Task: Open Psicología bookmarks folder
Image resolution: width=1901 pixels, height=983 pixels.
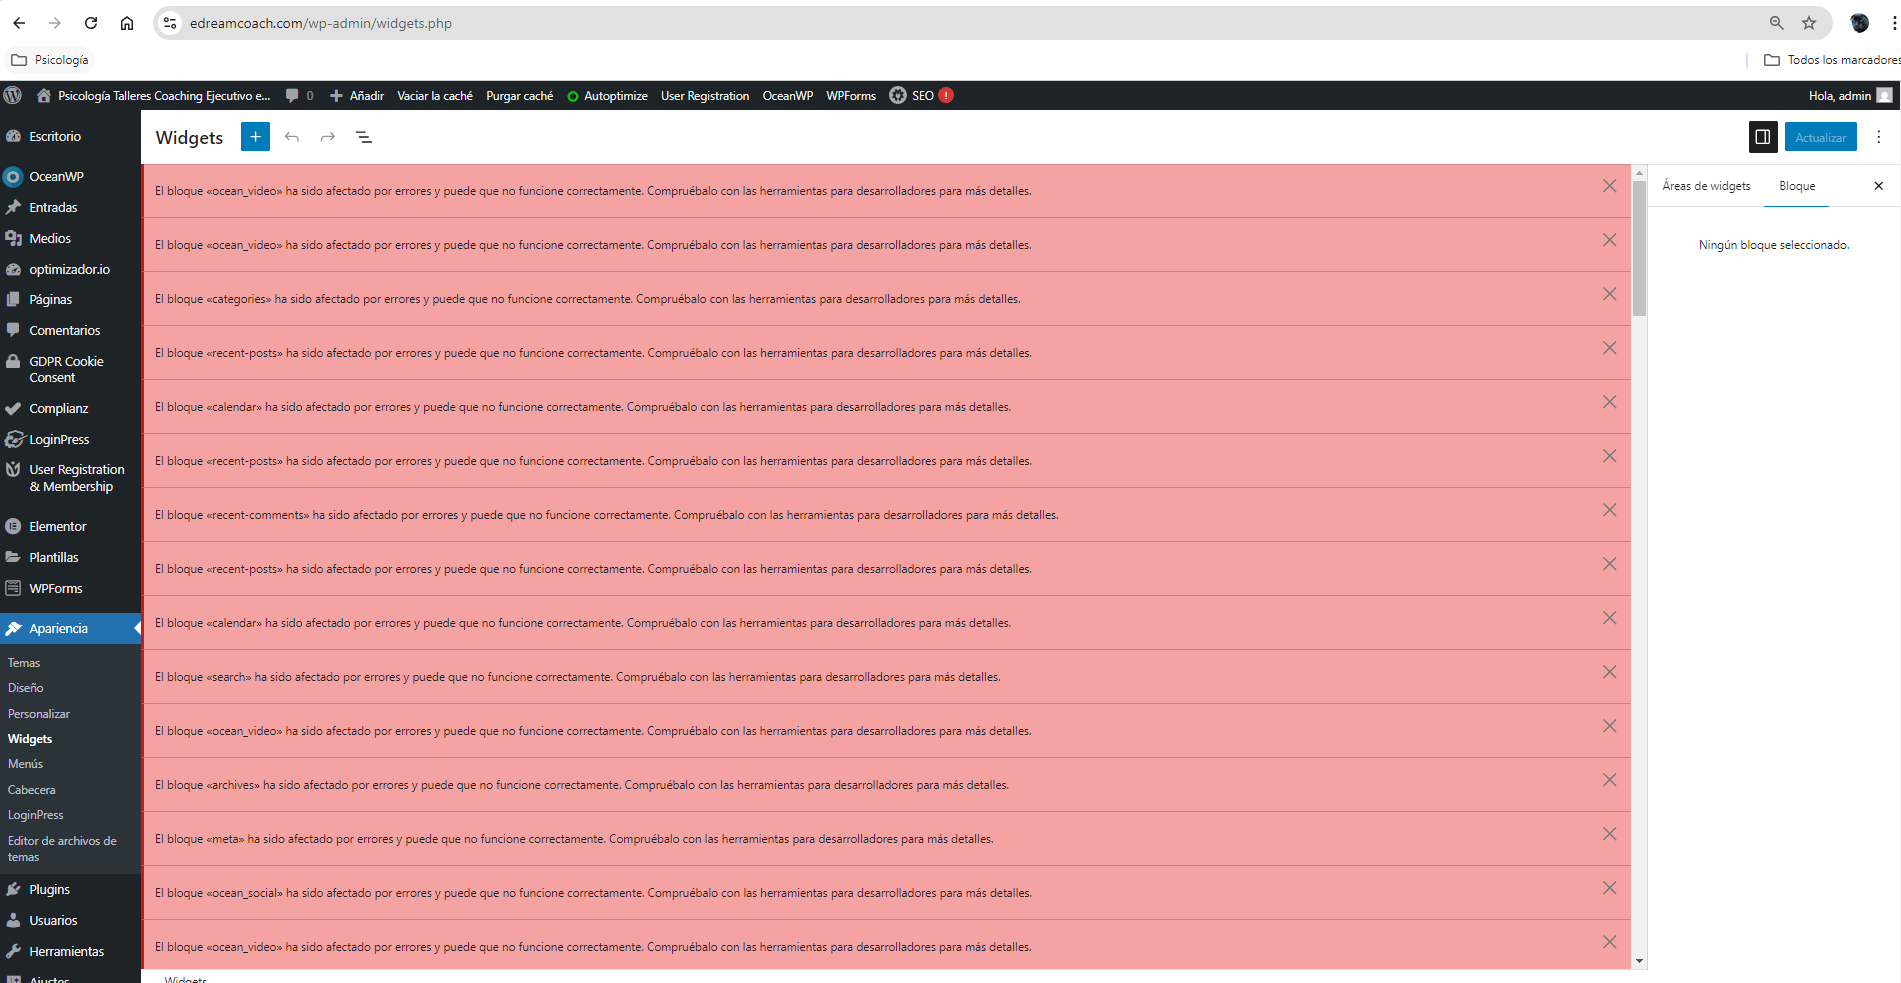Action: (50, 60)
